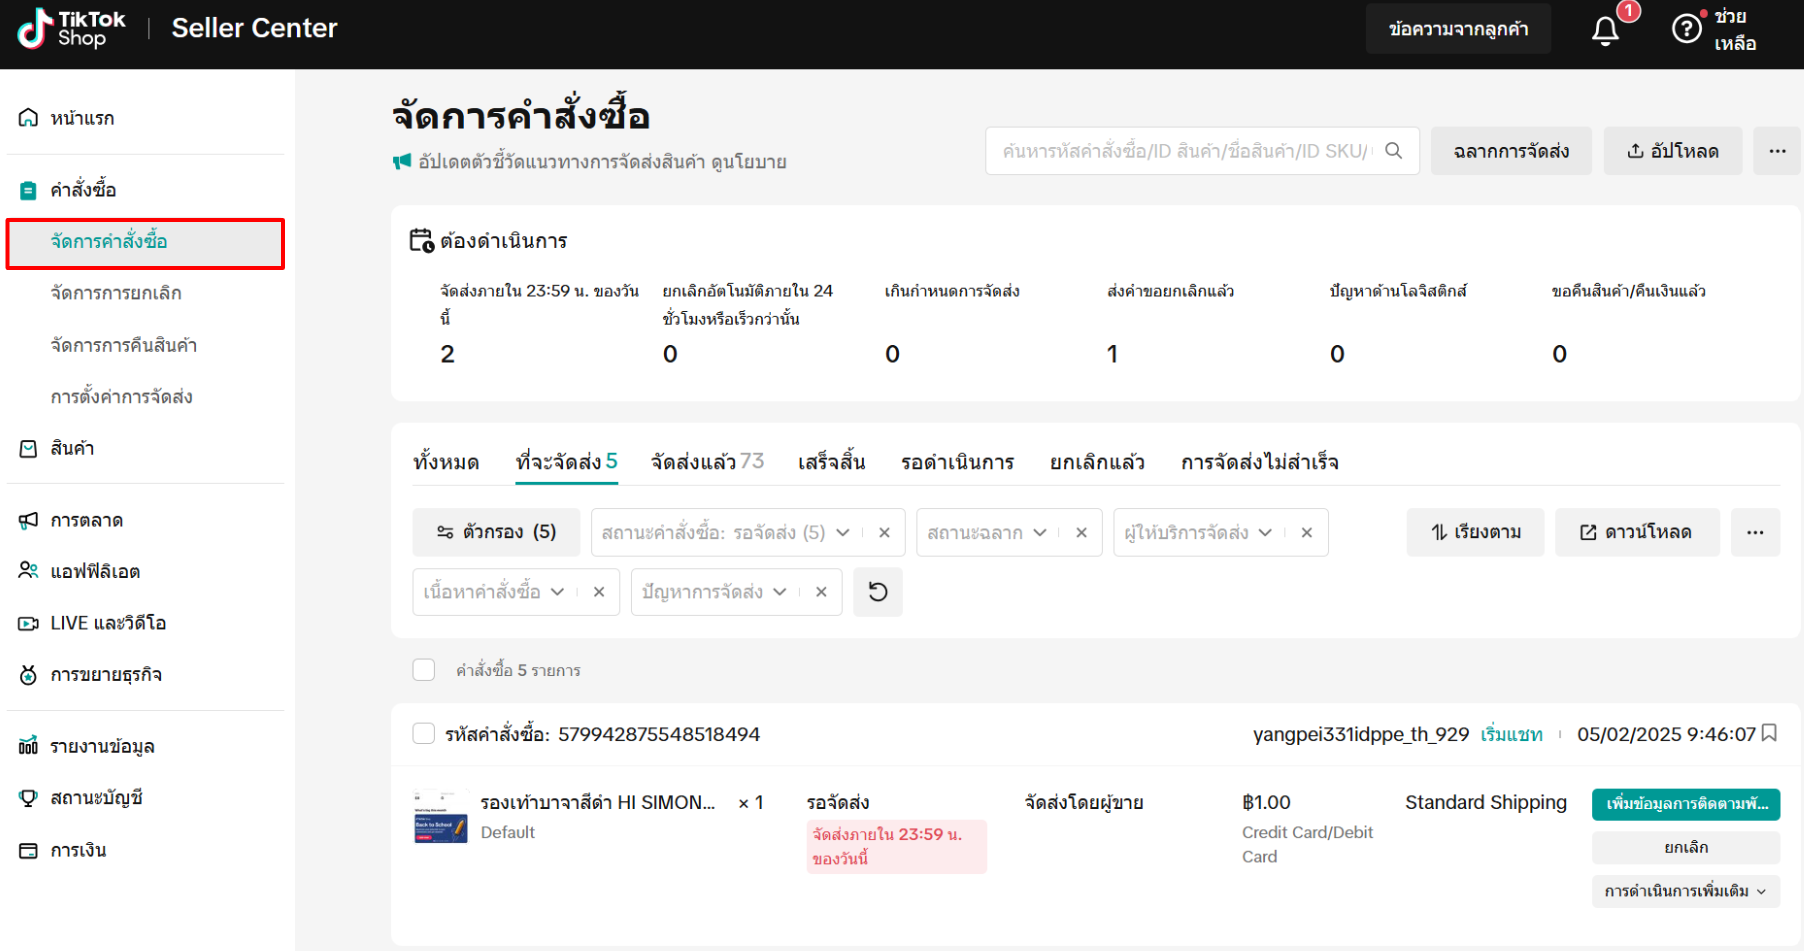Click the ต้องดำเนินการ calendar icon
This screenshot has height=951, width=1804.
click(421, 241)
